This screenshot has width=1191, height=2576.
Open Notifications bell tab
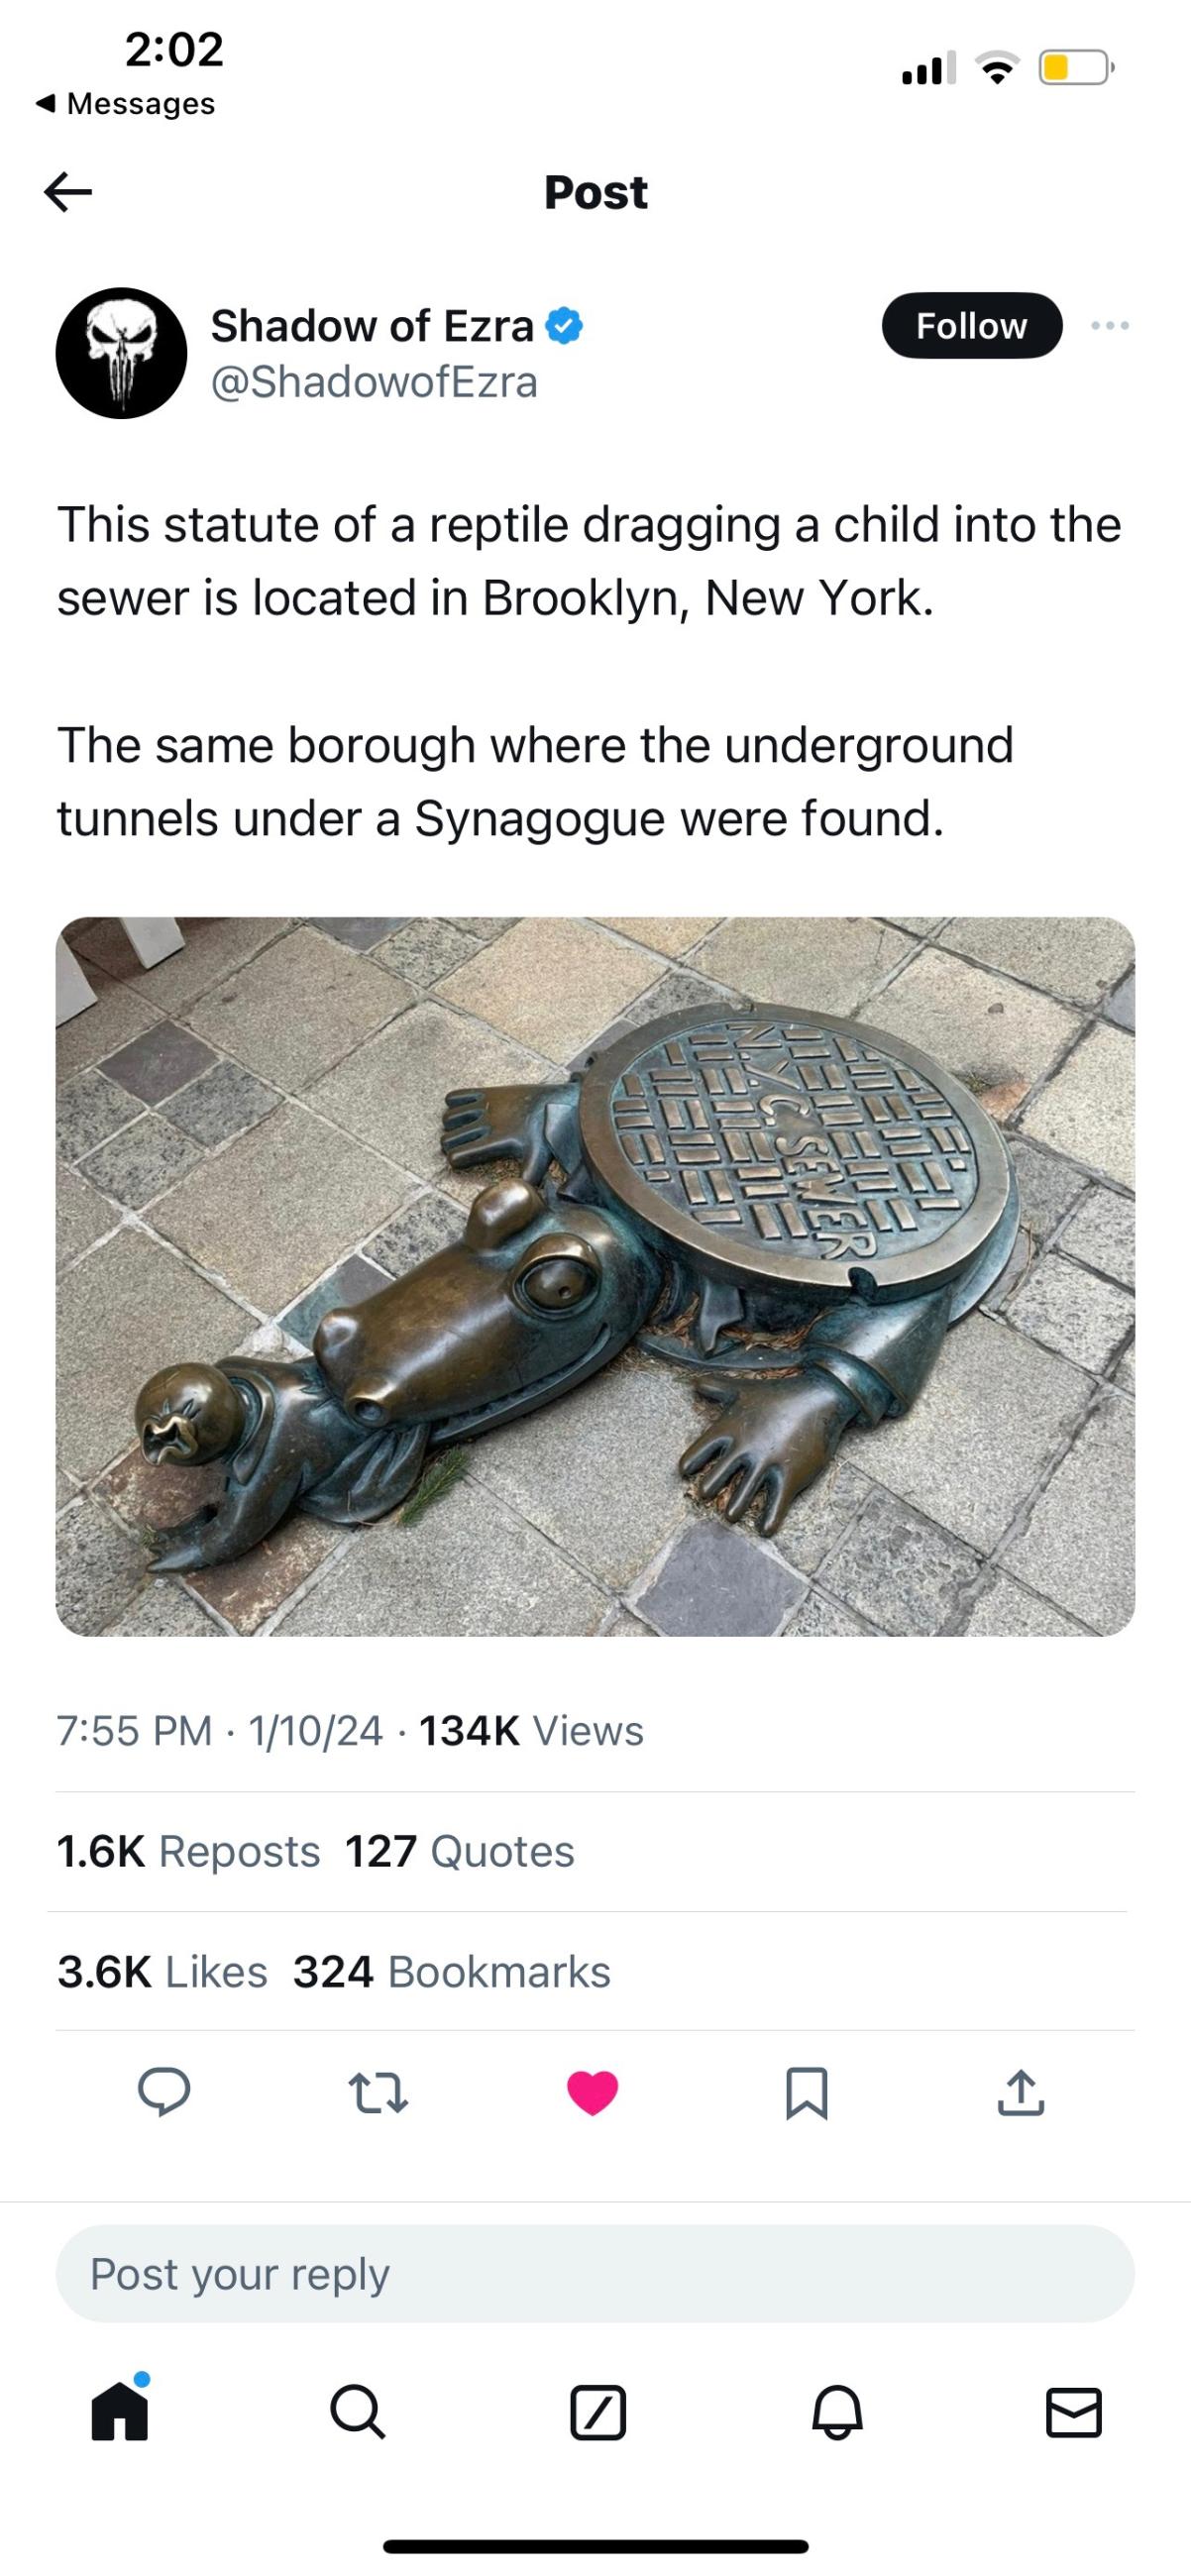click(x=836, y=2412)
